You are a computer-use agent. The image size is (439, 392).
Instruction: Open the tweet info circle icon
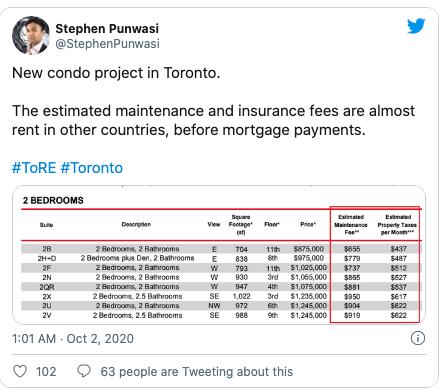click(x=418, y=338)
